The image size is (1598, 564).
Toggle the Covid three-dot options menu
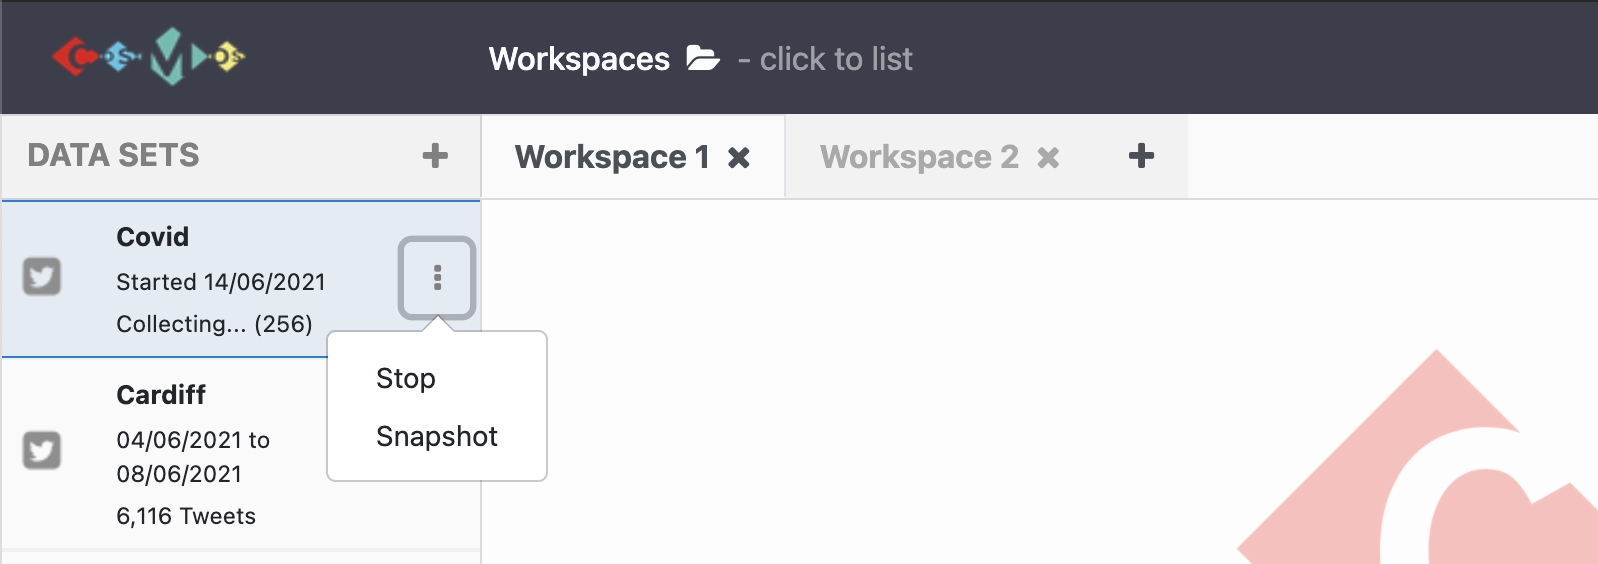437,278
